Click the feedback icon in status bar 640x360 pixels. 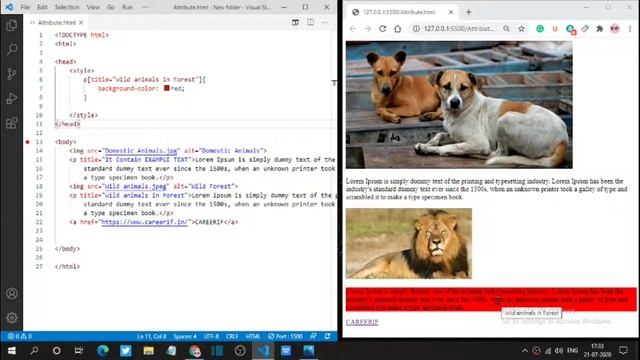pyautogui.click(x=313, y=336)
